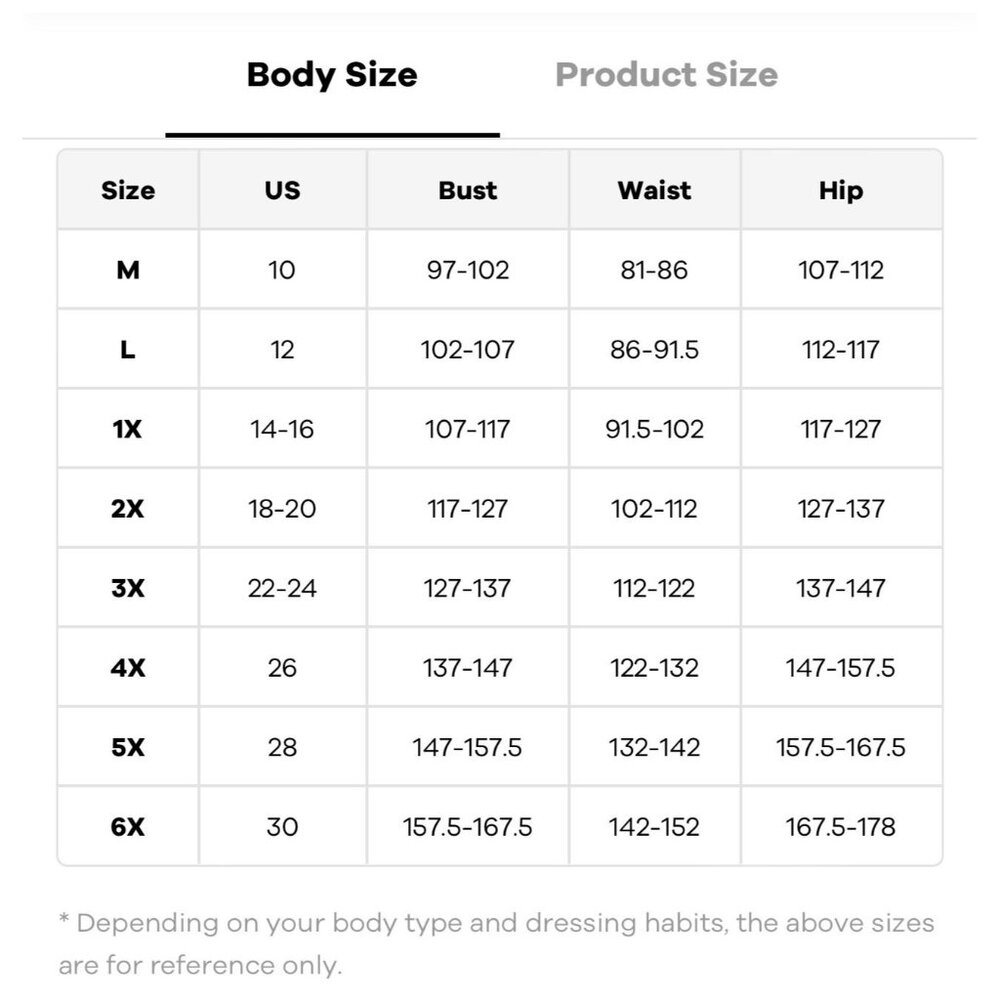Select the 4X size row label
The width and height of the screenshot is (1000, 1000).
coord(128,668)
